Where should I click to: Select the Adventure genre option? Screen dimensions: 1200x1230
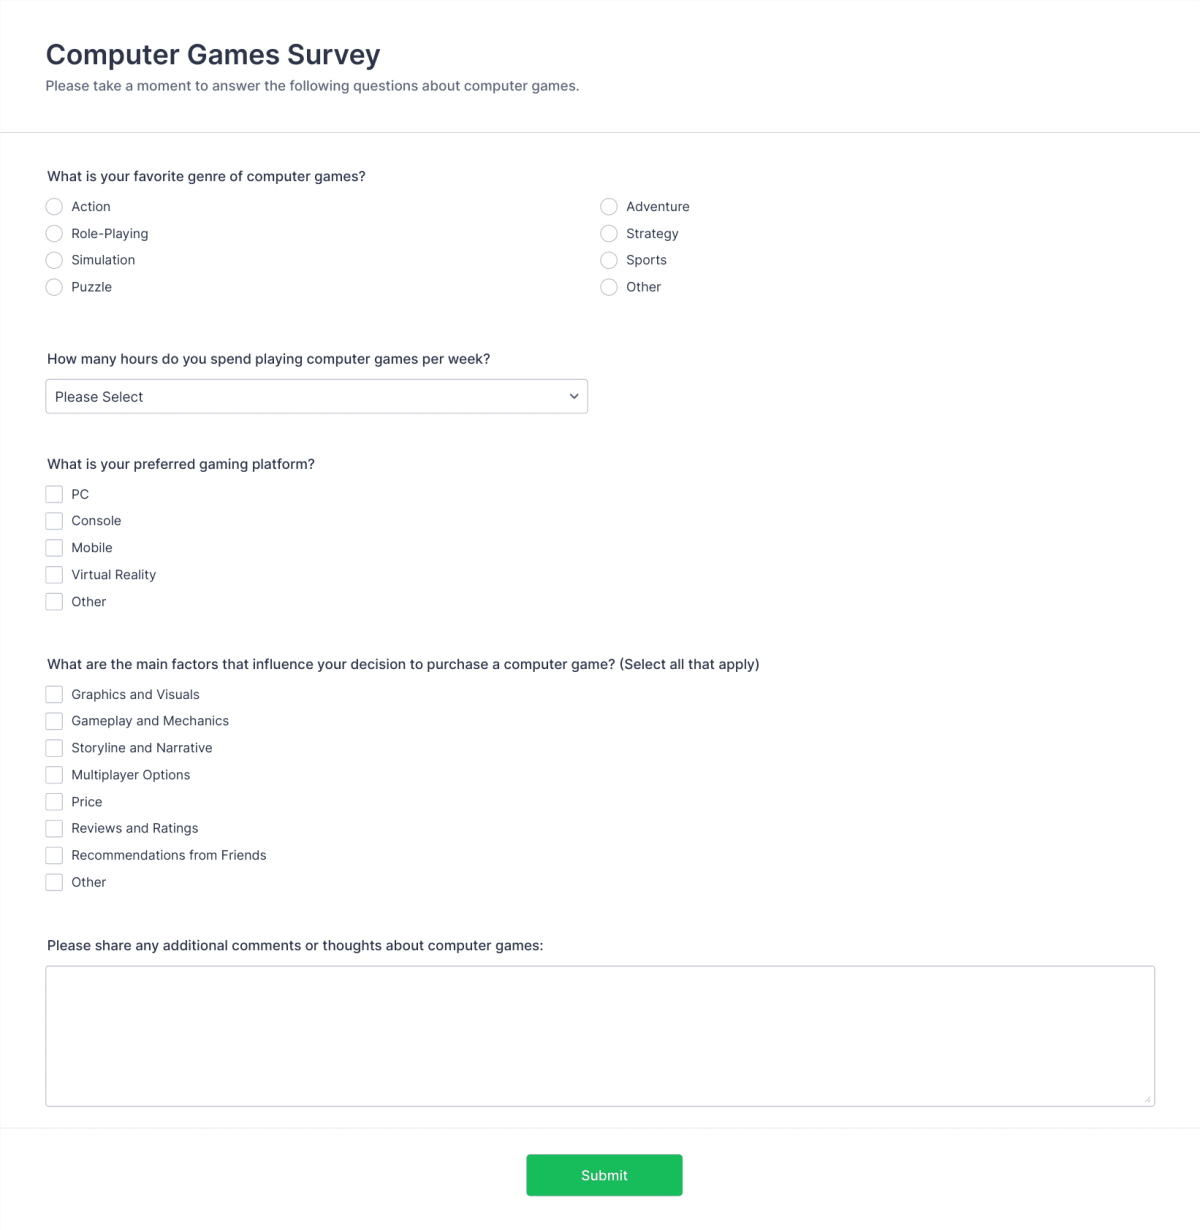609,206
